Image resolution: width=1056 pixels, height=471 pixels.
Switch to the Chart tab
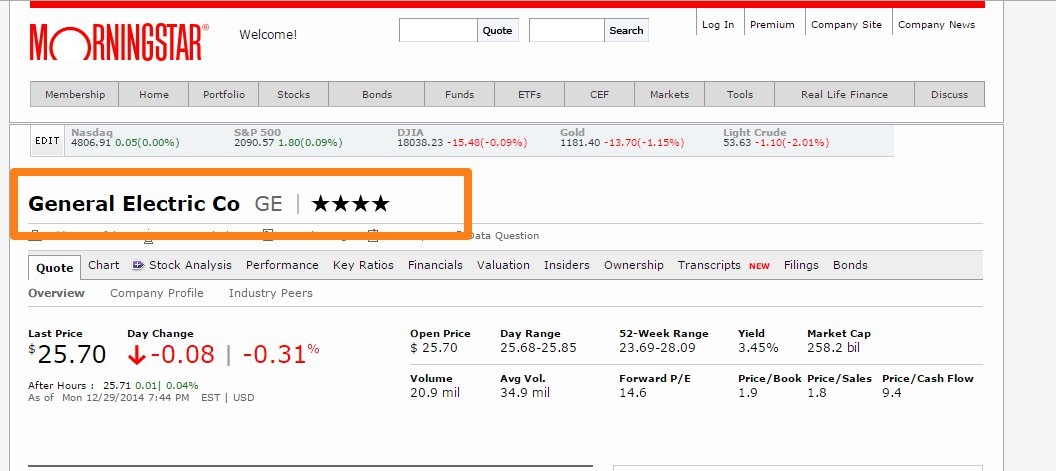[x=104, y=265]
